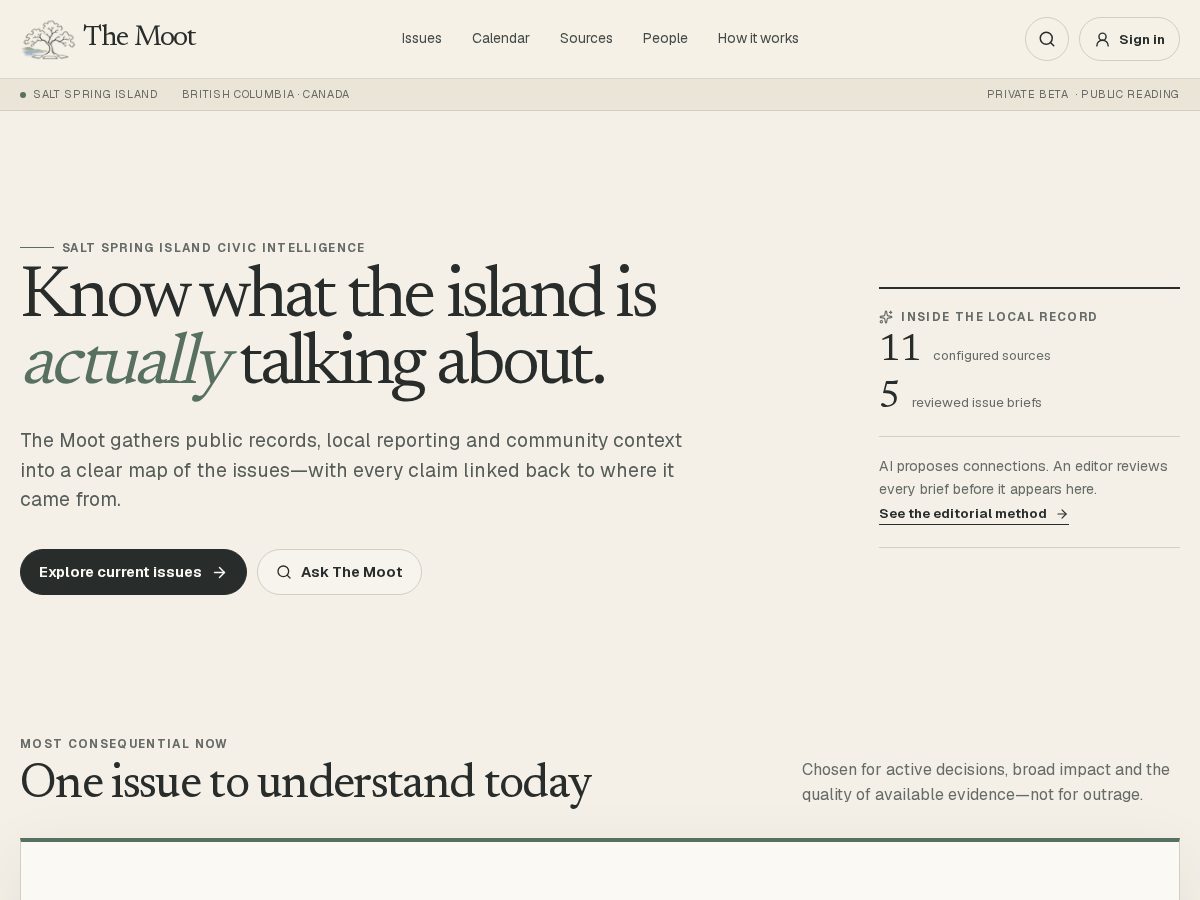Click the Private Beta label
The image size is (1200, 900).
point(1027,95)
